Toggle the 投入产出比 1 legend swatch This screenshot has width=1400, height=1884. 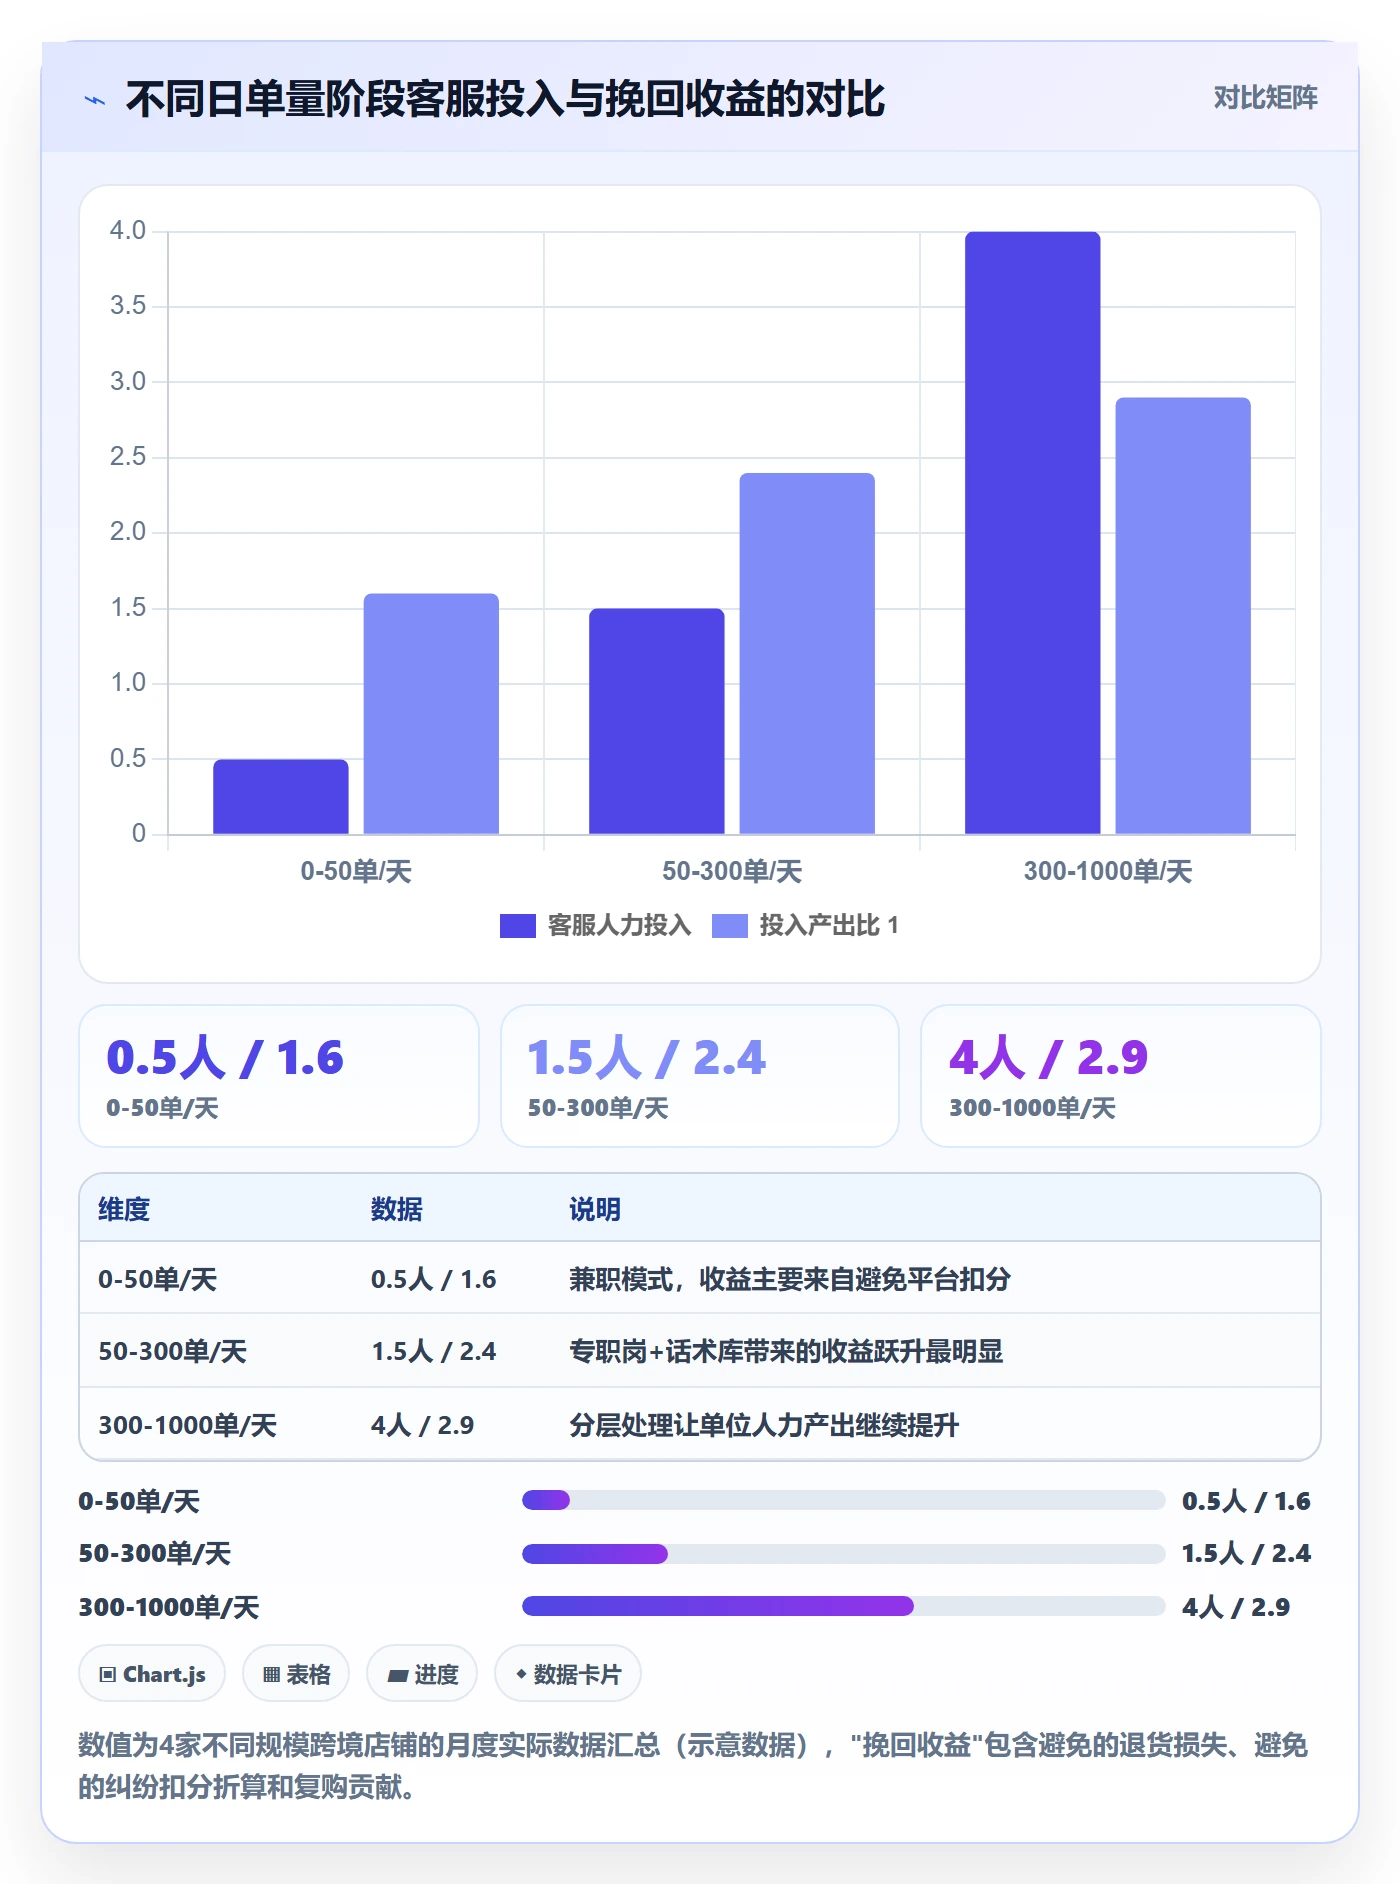(x=729, y=926)
